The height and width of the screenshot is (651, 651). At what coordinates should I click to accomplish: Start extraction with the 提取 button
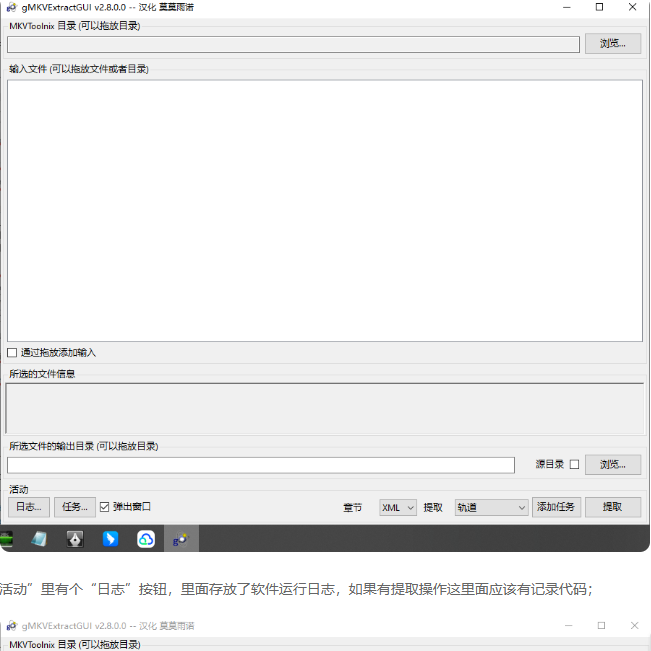(613, 507)
